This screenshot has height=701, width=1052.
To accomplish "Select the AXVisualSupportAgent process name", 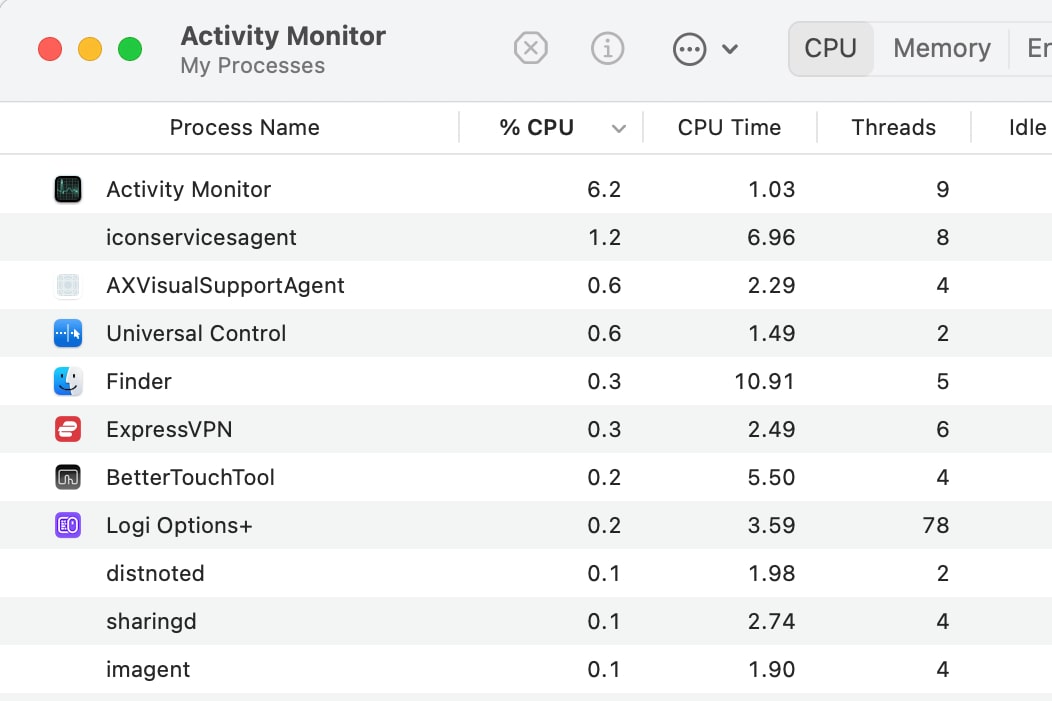I will (x=225, y=285).
